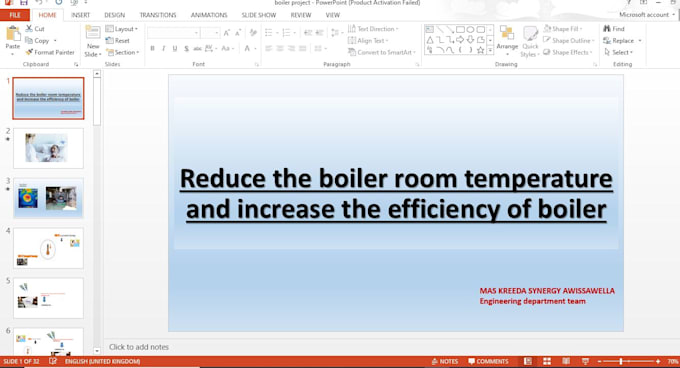Open the FILE tab
Viewport: 680px width, 368px height.
[x=15, y=15]
